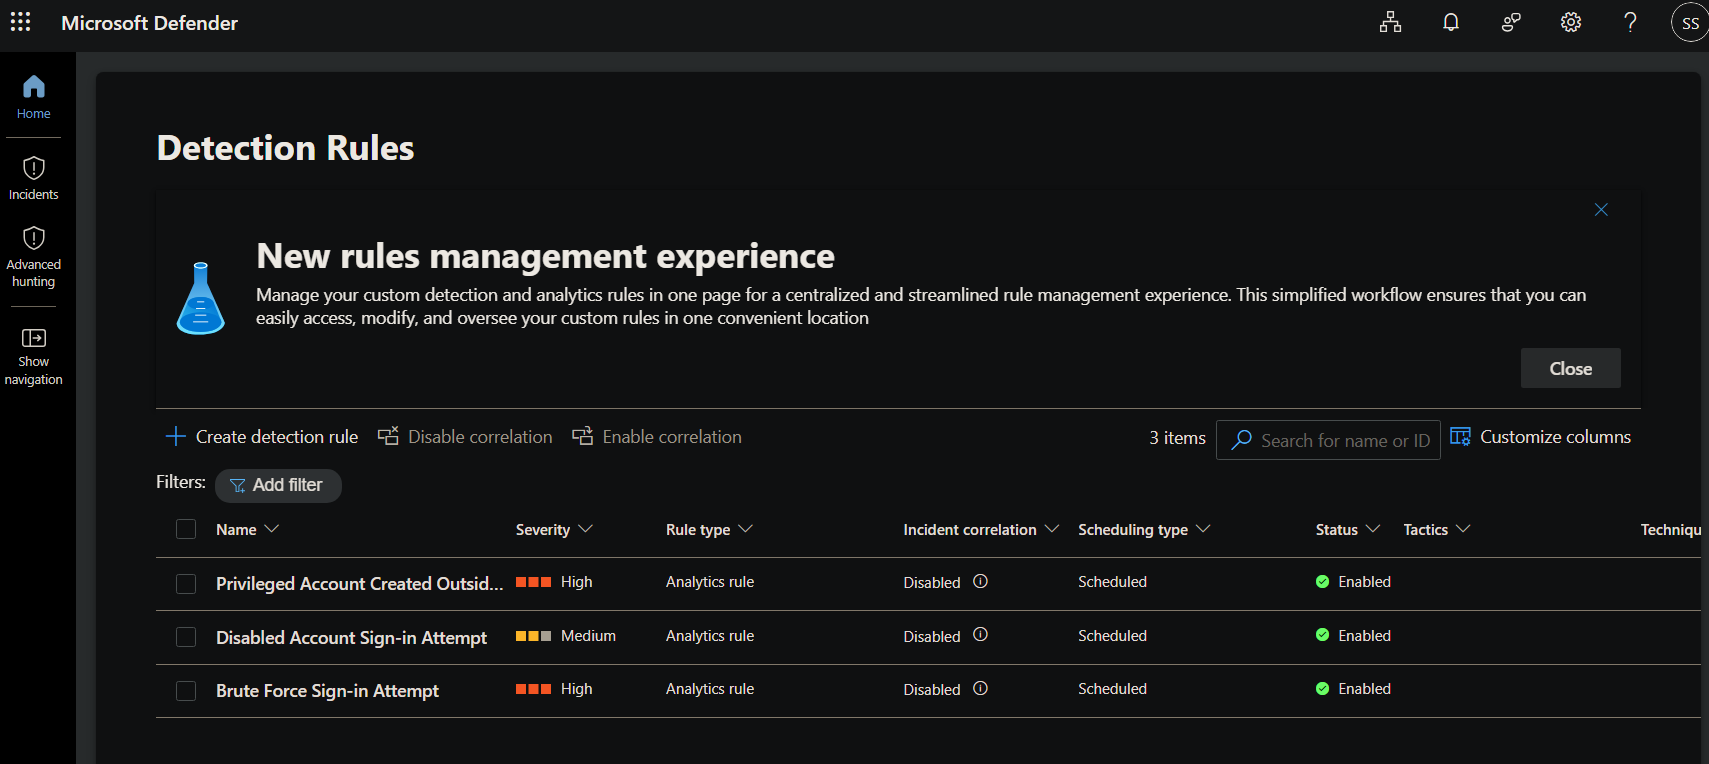1709x764 pixels.
Task: Select all rules with header checkbox
Action: tap(186, 529)
